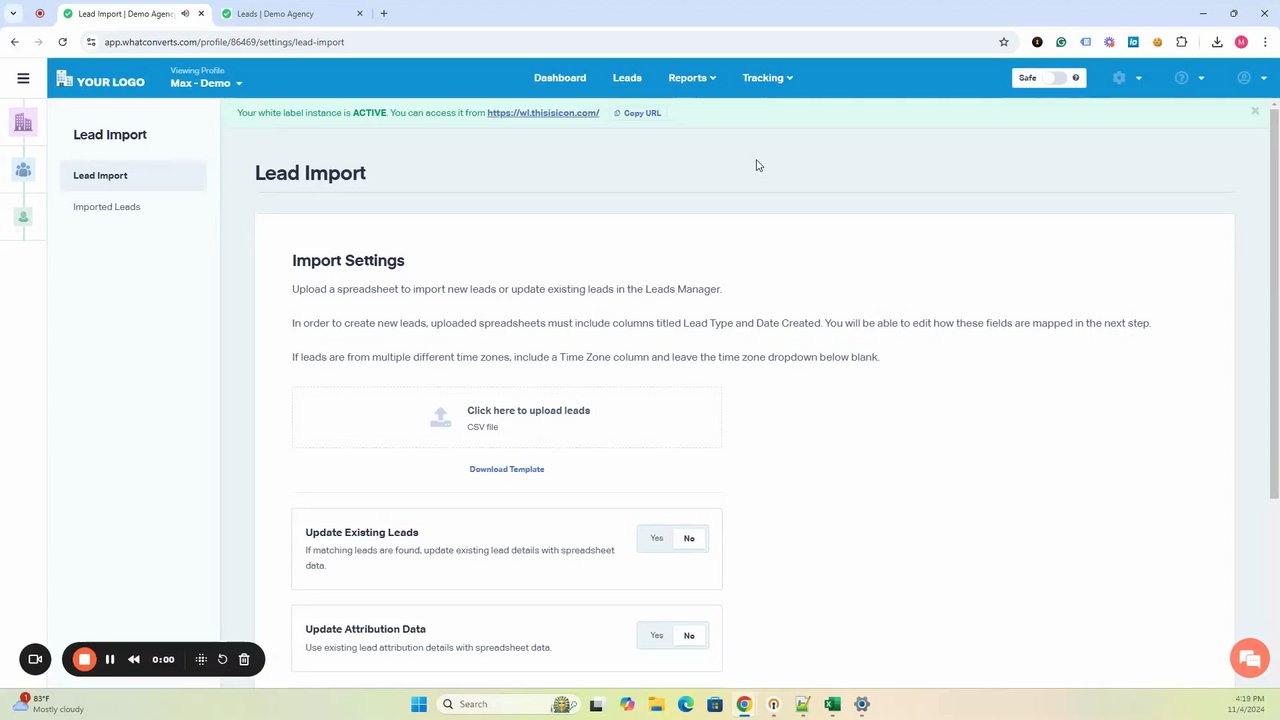
Task: Open the Dashboard page
Action: point(560,78)
